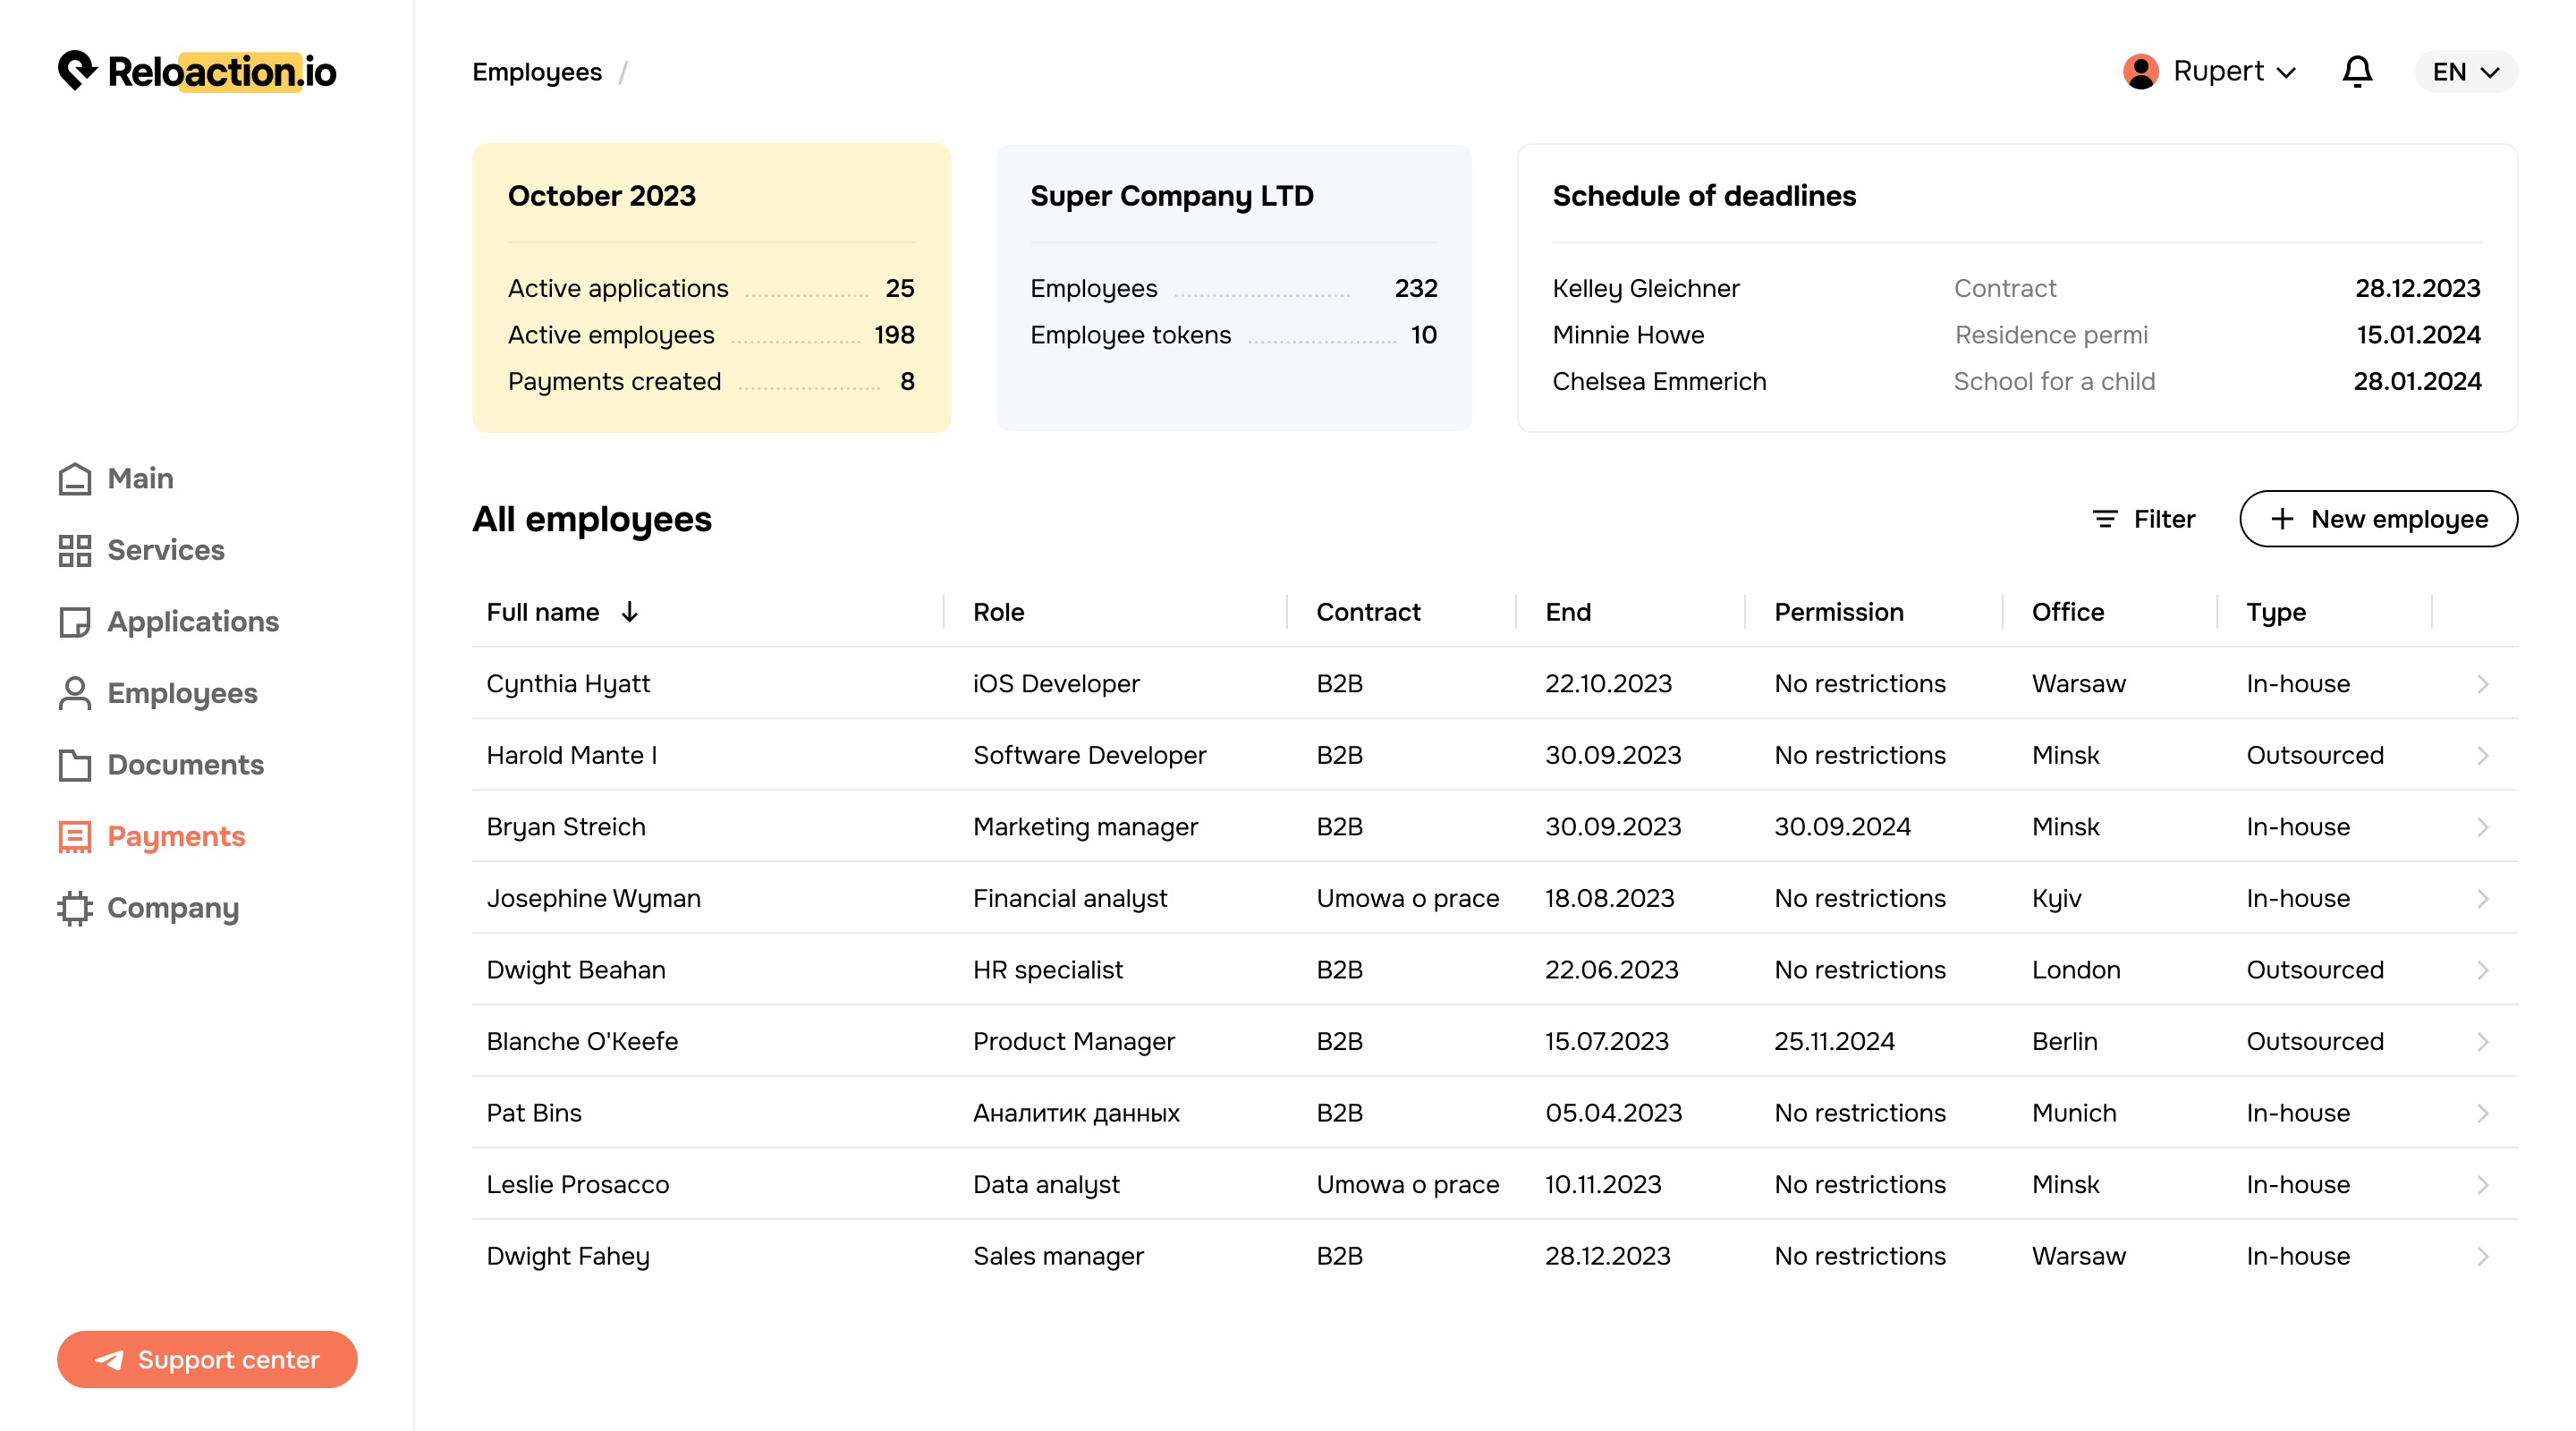Screen dimensions: 2576x1431
Task: Click the Services grid icon
Action: 75,550
